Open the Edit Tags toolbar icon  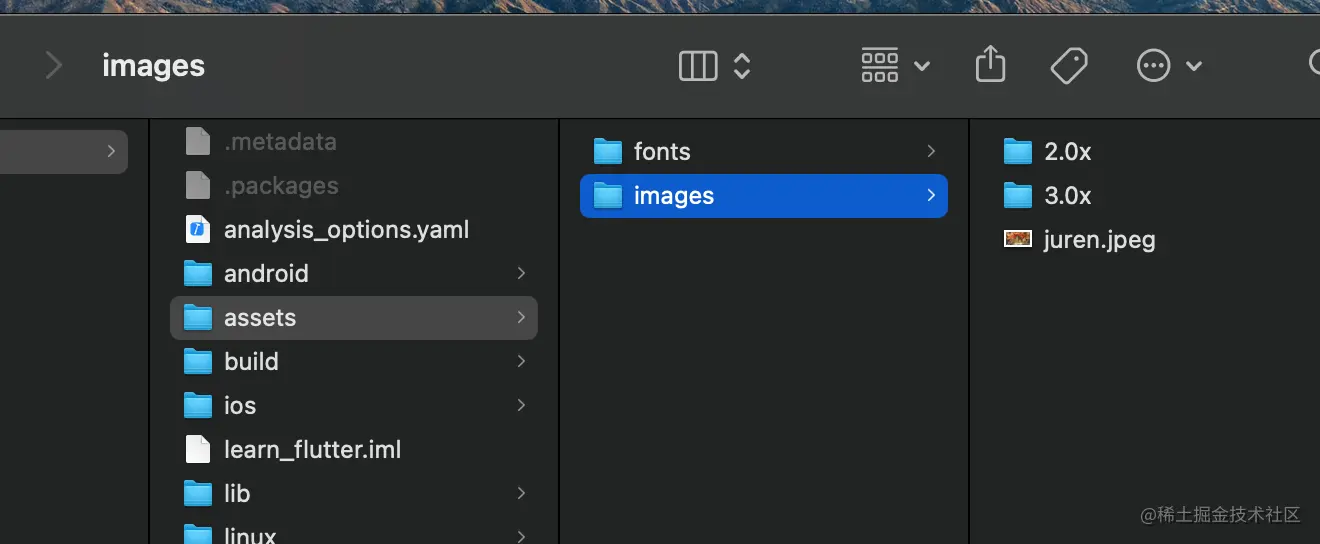[1069, 66]
